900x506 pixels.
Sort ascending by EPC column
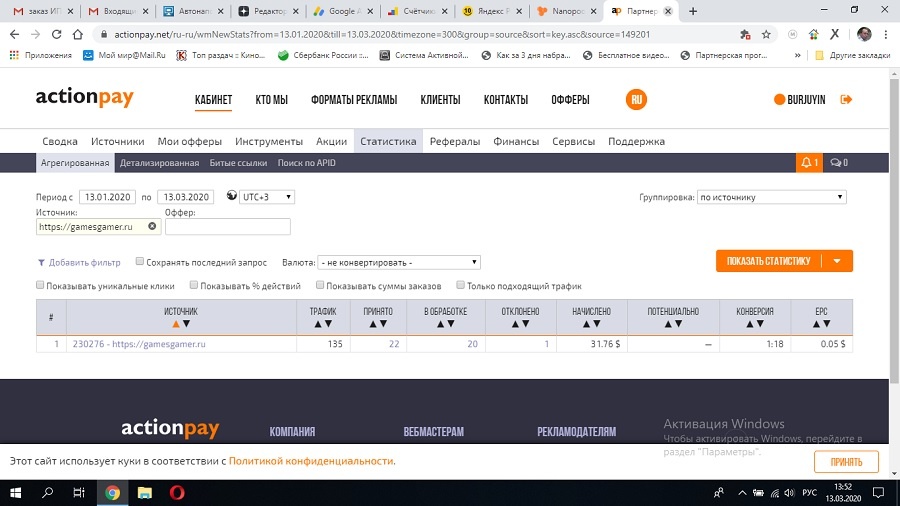pyautogui.click(x=816, y=324)
